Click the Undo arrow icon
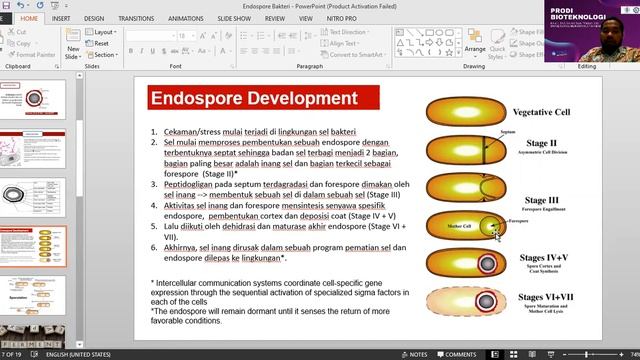The image size is (640, 360). coord(20,5)
